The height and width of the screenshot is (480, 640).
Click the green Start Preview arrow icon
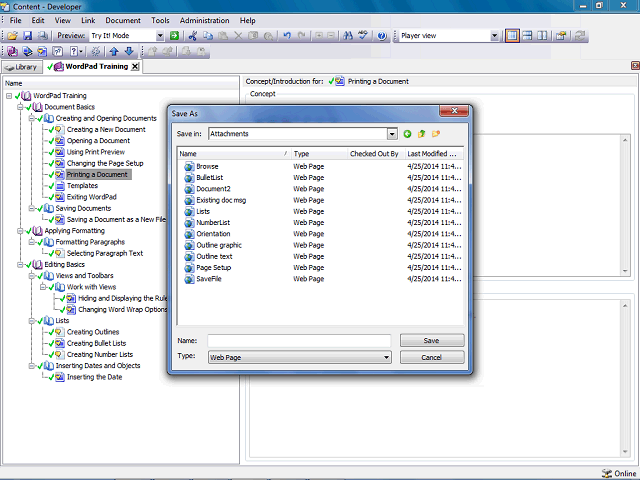(175, 36)
